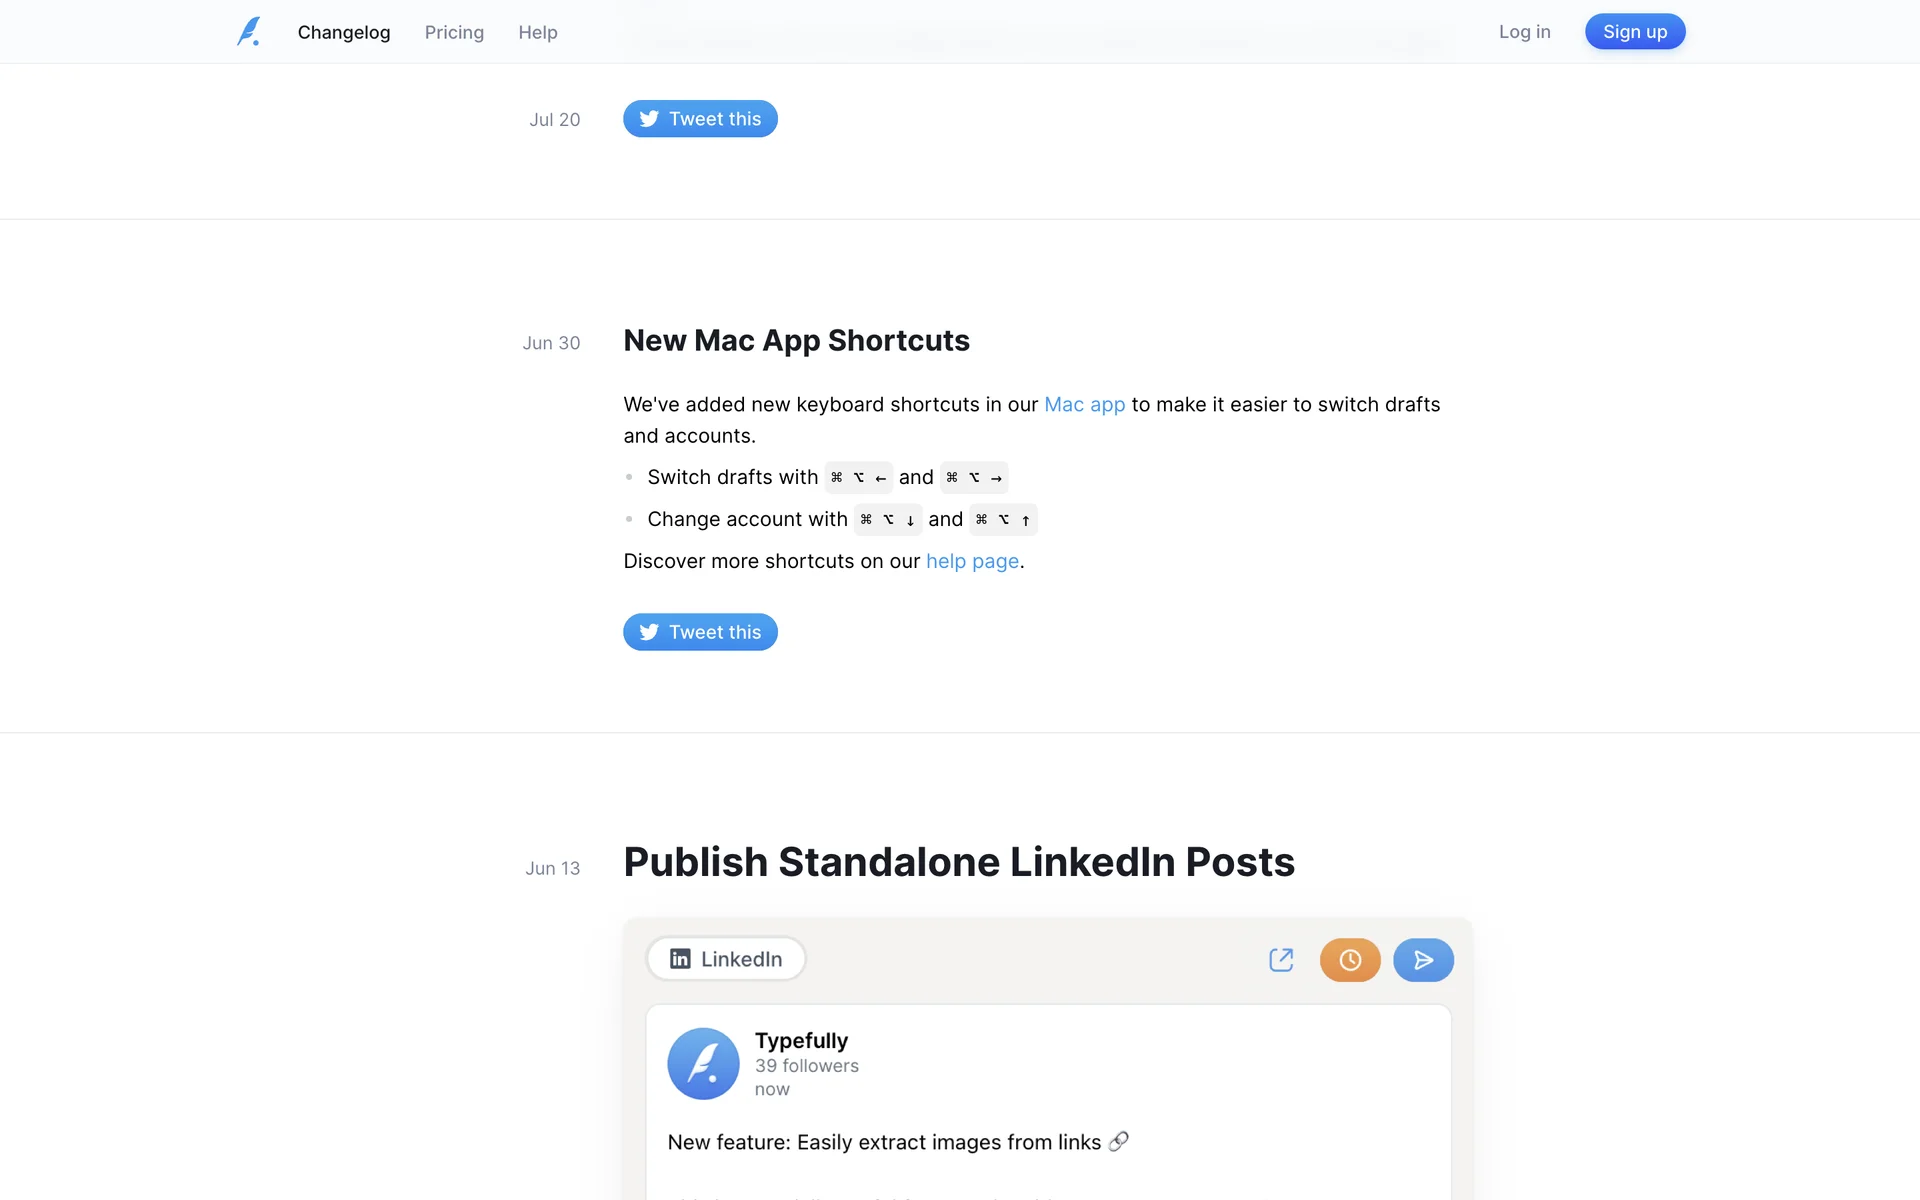Open the Mac app link
This screenshot has width=1920, height=1200.
(1084, 404)
